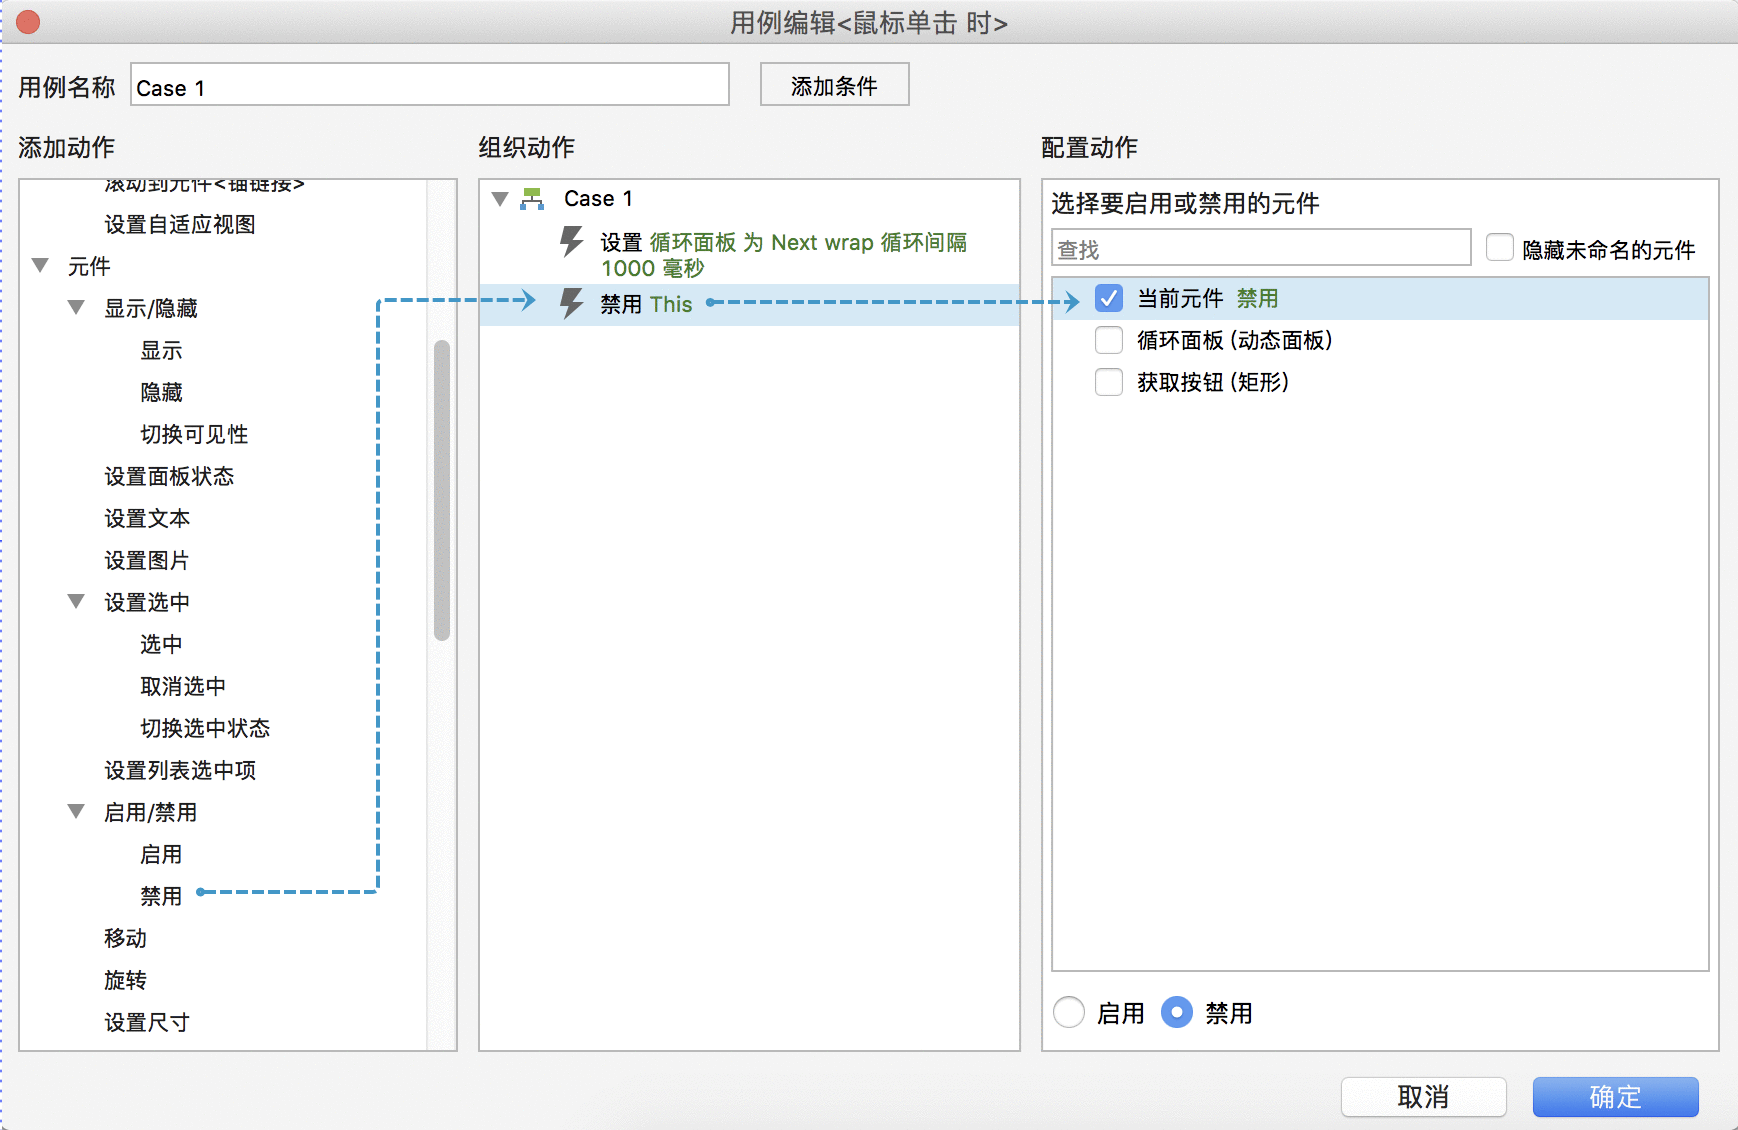1738x1130 pixels.
Task: Choose the 启用 action in the tree
Action: coord(161,854)
